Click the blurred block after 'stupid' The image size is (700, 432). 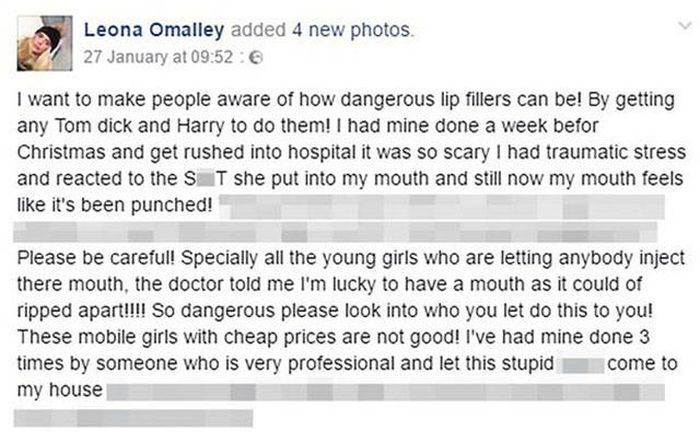[x=582, y=365]
